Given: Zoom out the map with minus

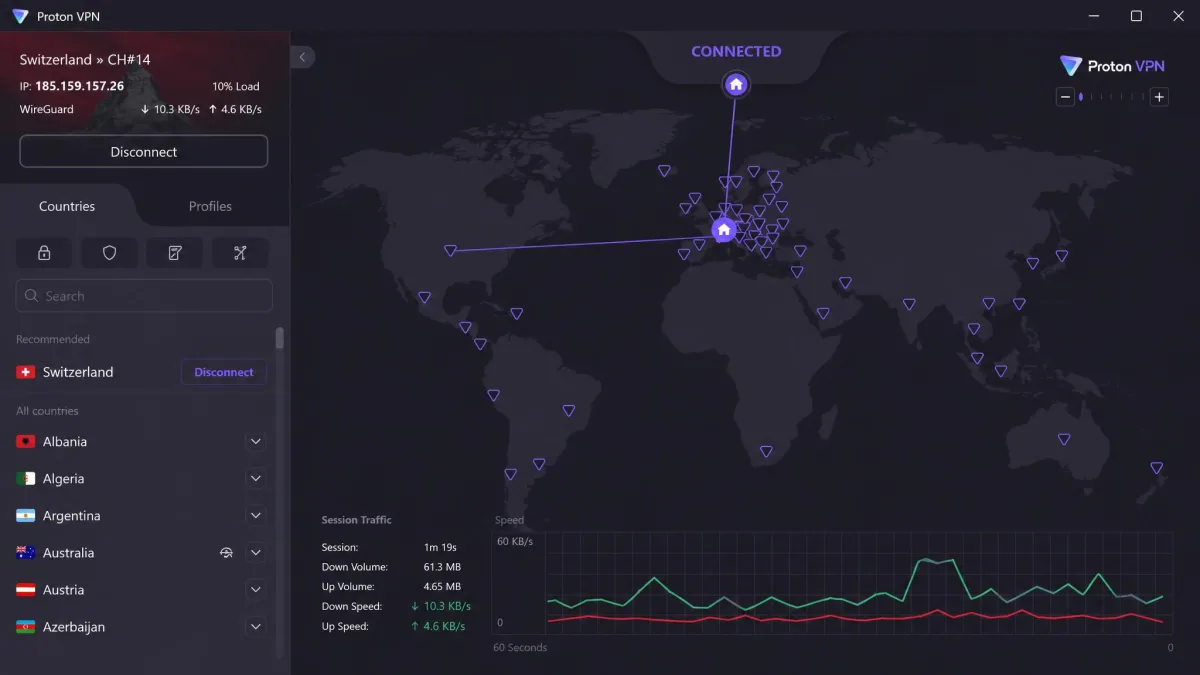Looking at the screenshot, I should point(1066,97).
